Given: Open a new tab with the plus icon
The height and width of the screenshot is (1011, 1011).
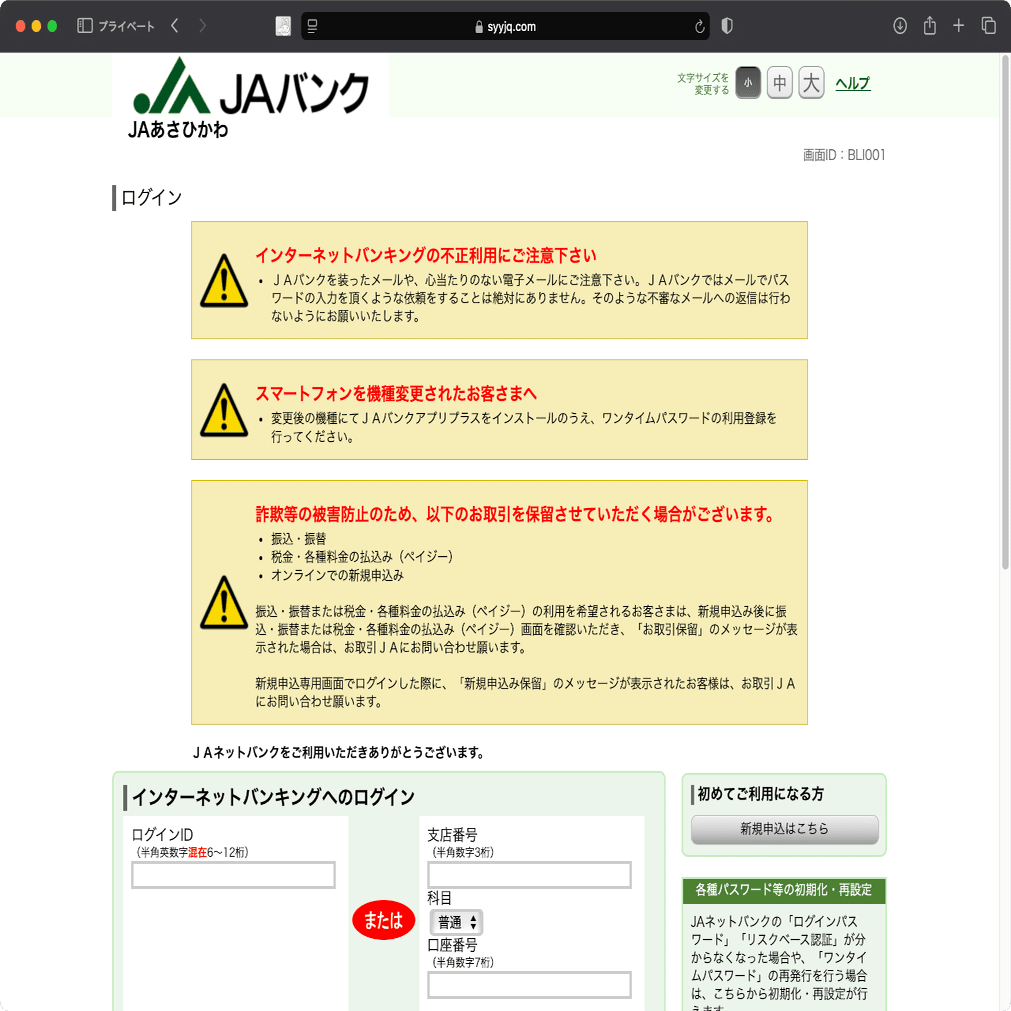Looking at the screenshot, I should (958, 27).
